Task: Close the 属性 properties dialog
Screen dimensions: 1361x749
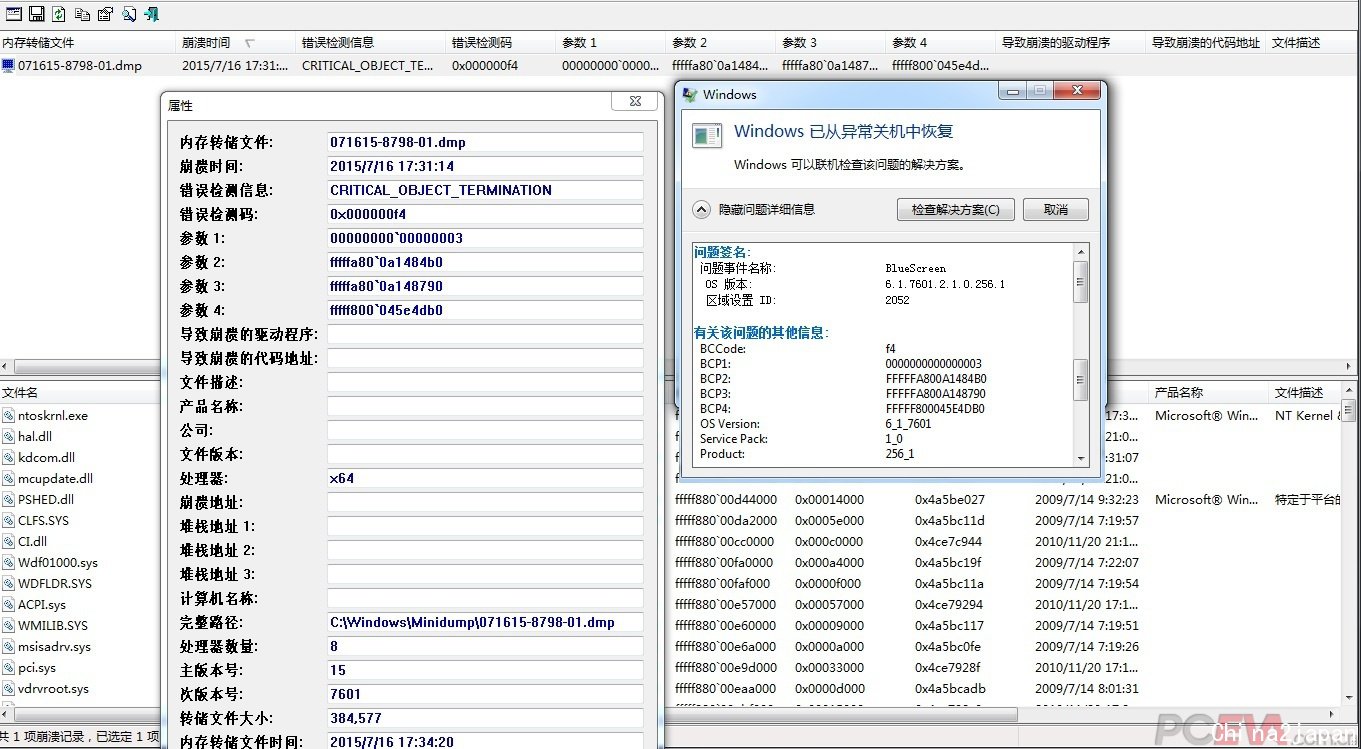Action: tap(634, 102)
